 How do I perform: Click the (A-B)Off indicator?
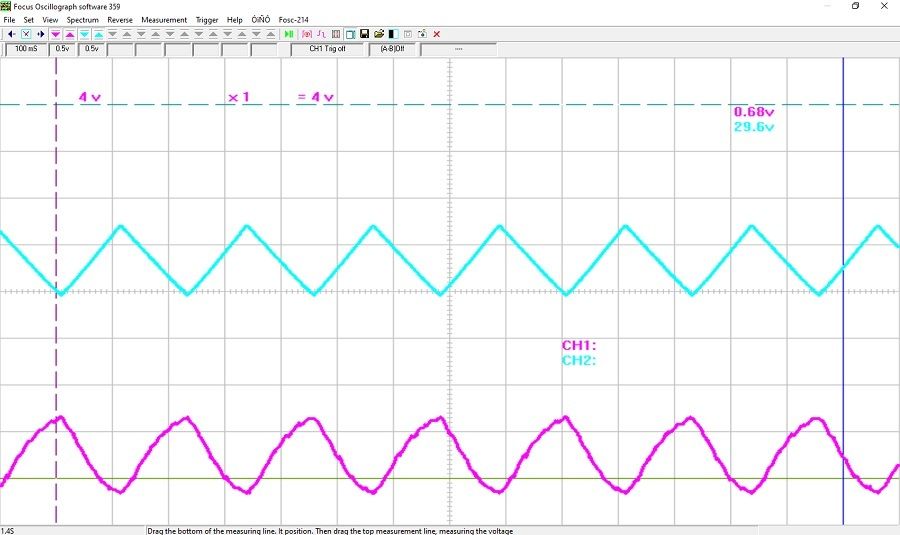(x=392, y=49)
